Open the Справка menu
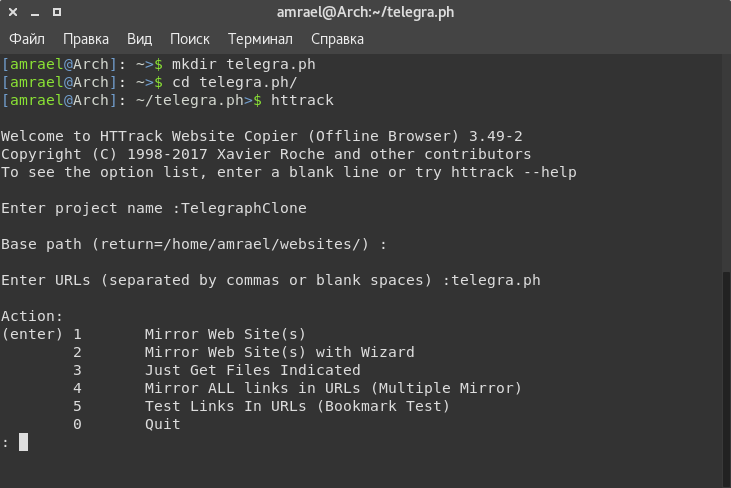731x488 pixels. pyautogui.click(x=337, y=39)
